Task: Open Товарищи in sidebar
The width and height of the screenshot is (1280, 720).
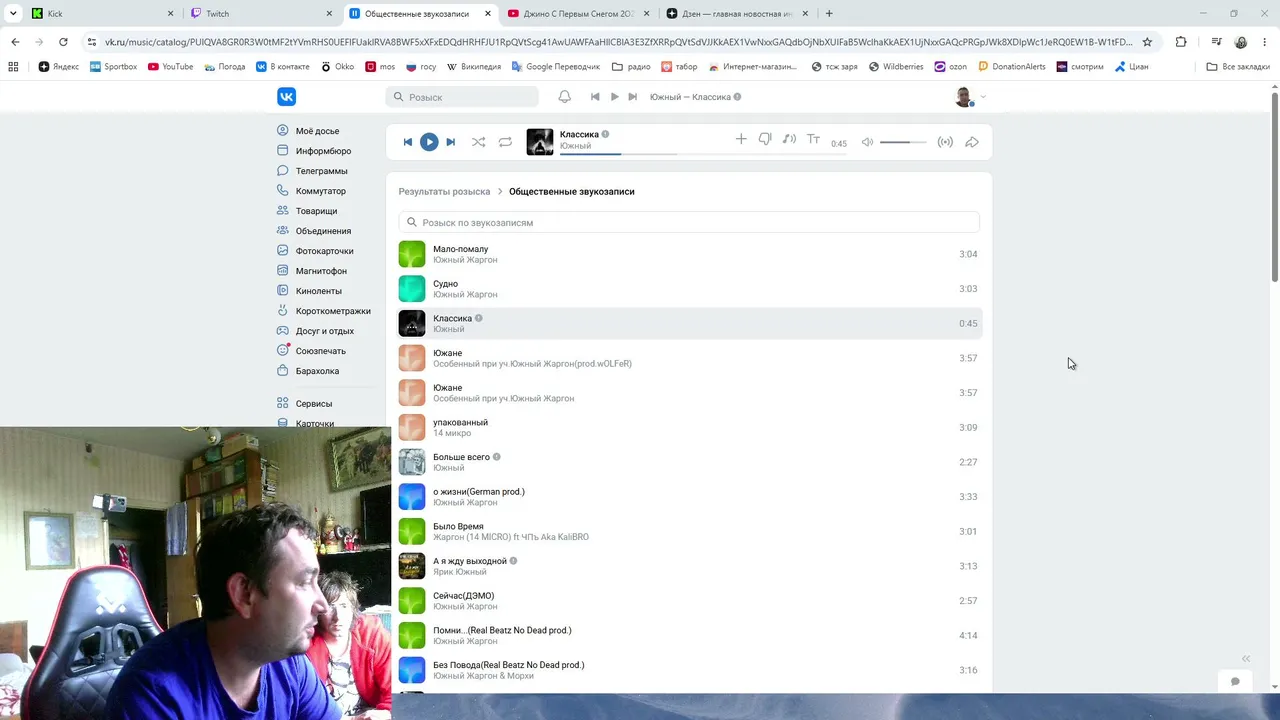Action: [316, 211]
